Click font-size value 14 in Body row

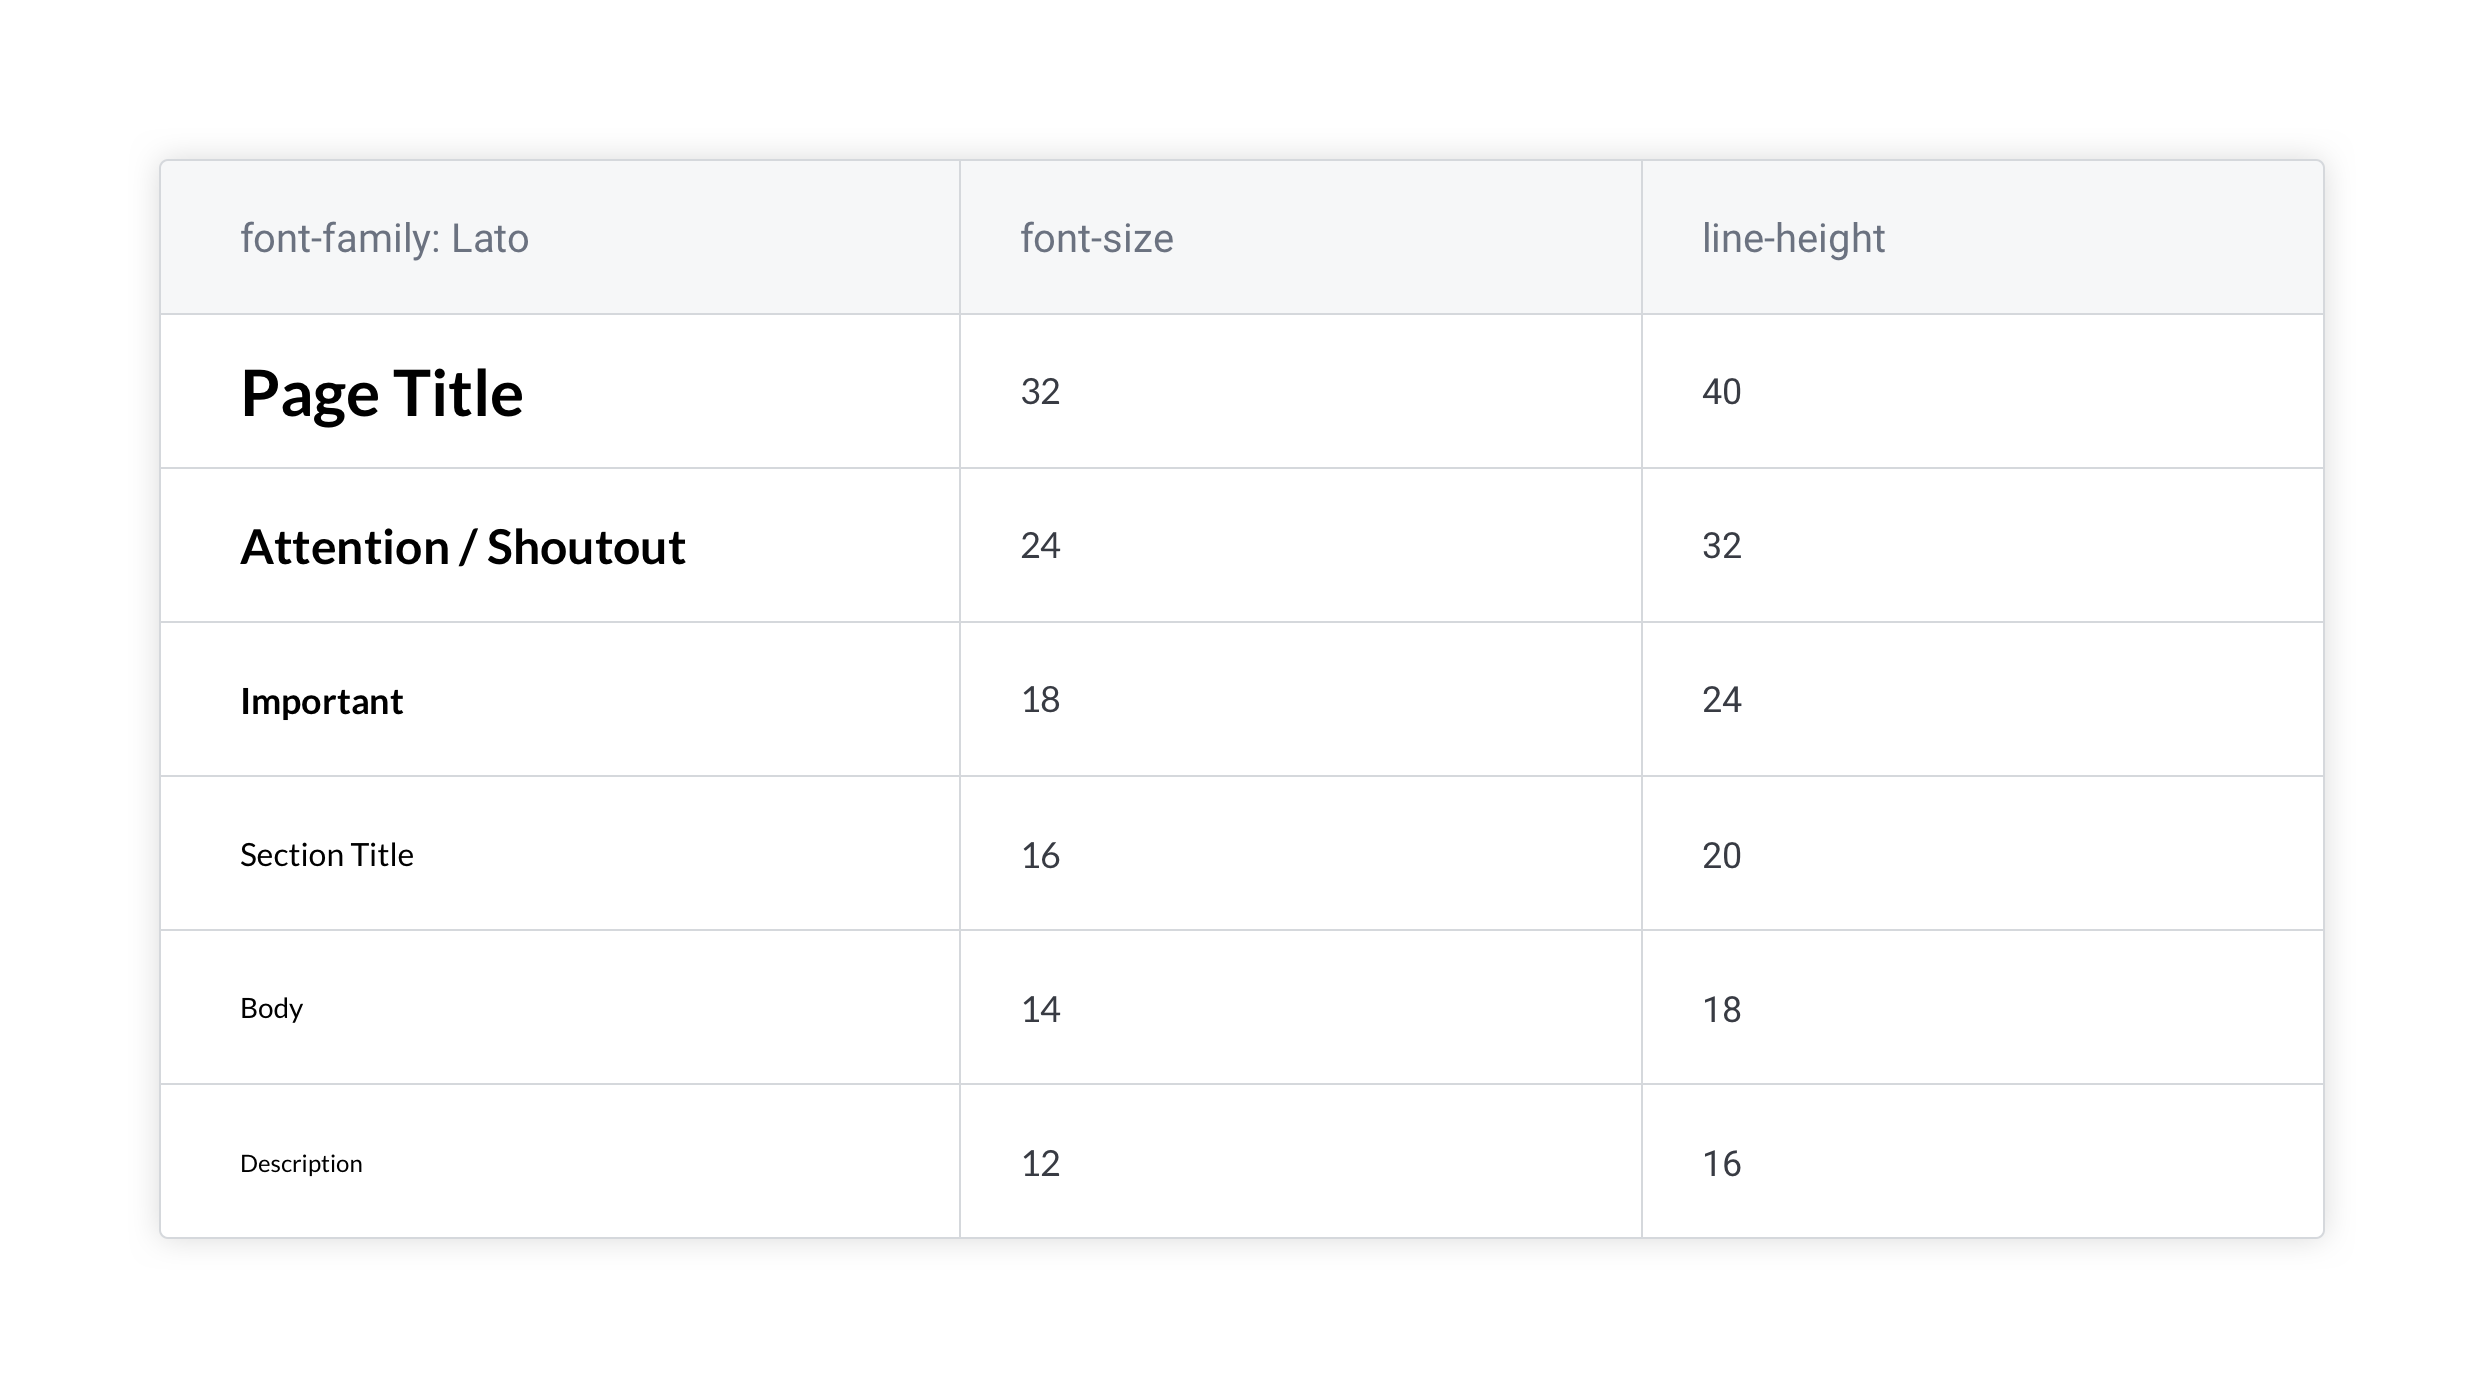click(1040, 1010)
